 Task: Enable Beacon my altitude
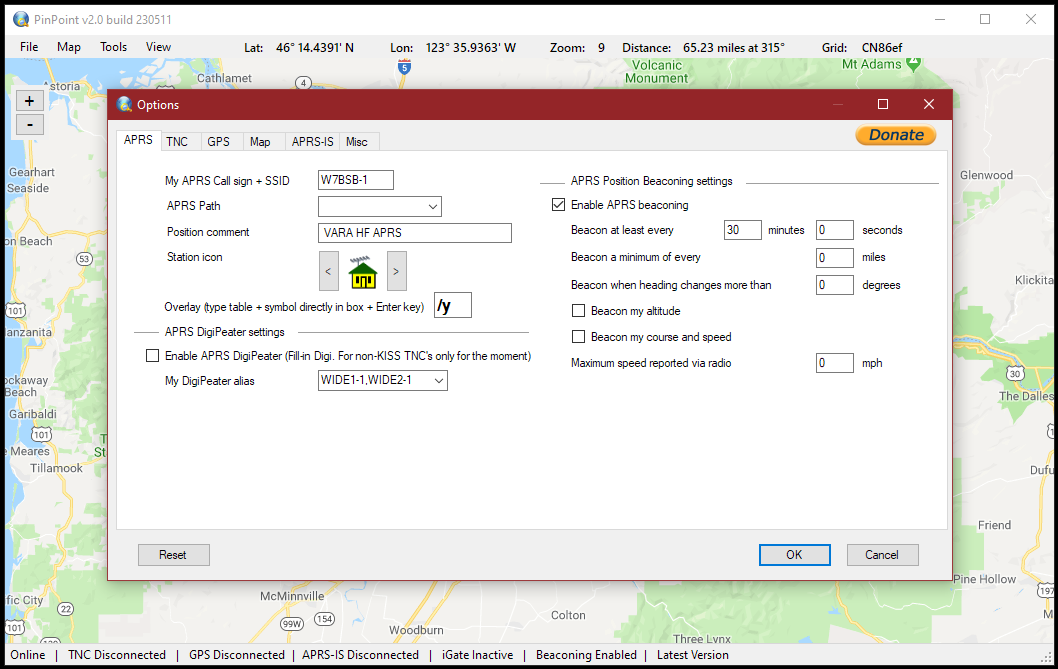coord(578,310)
